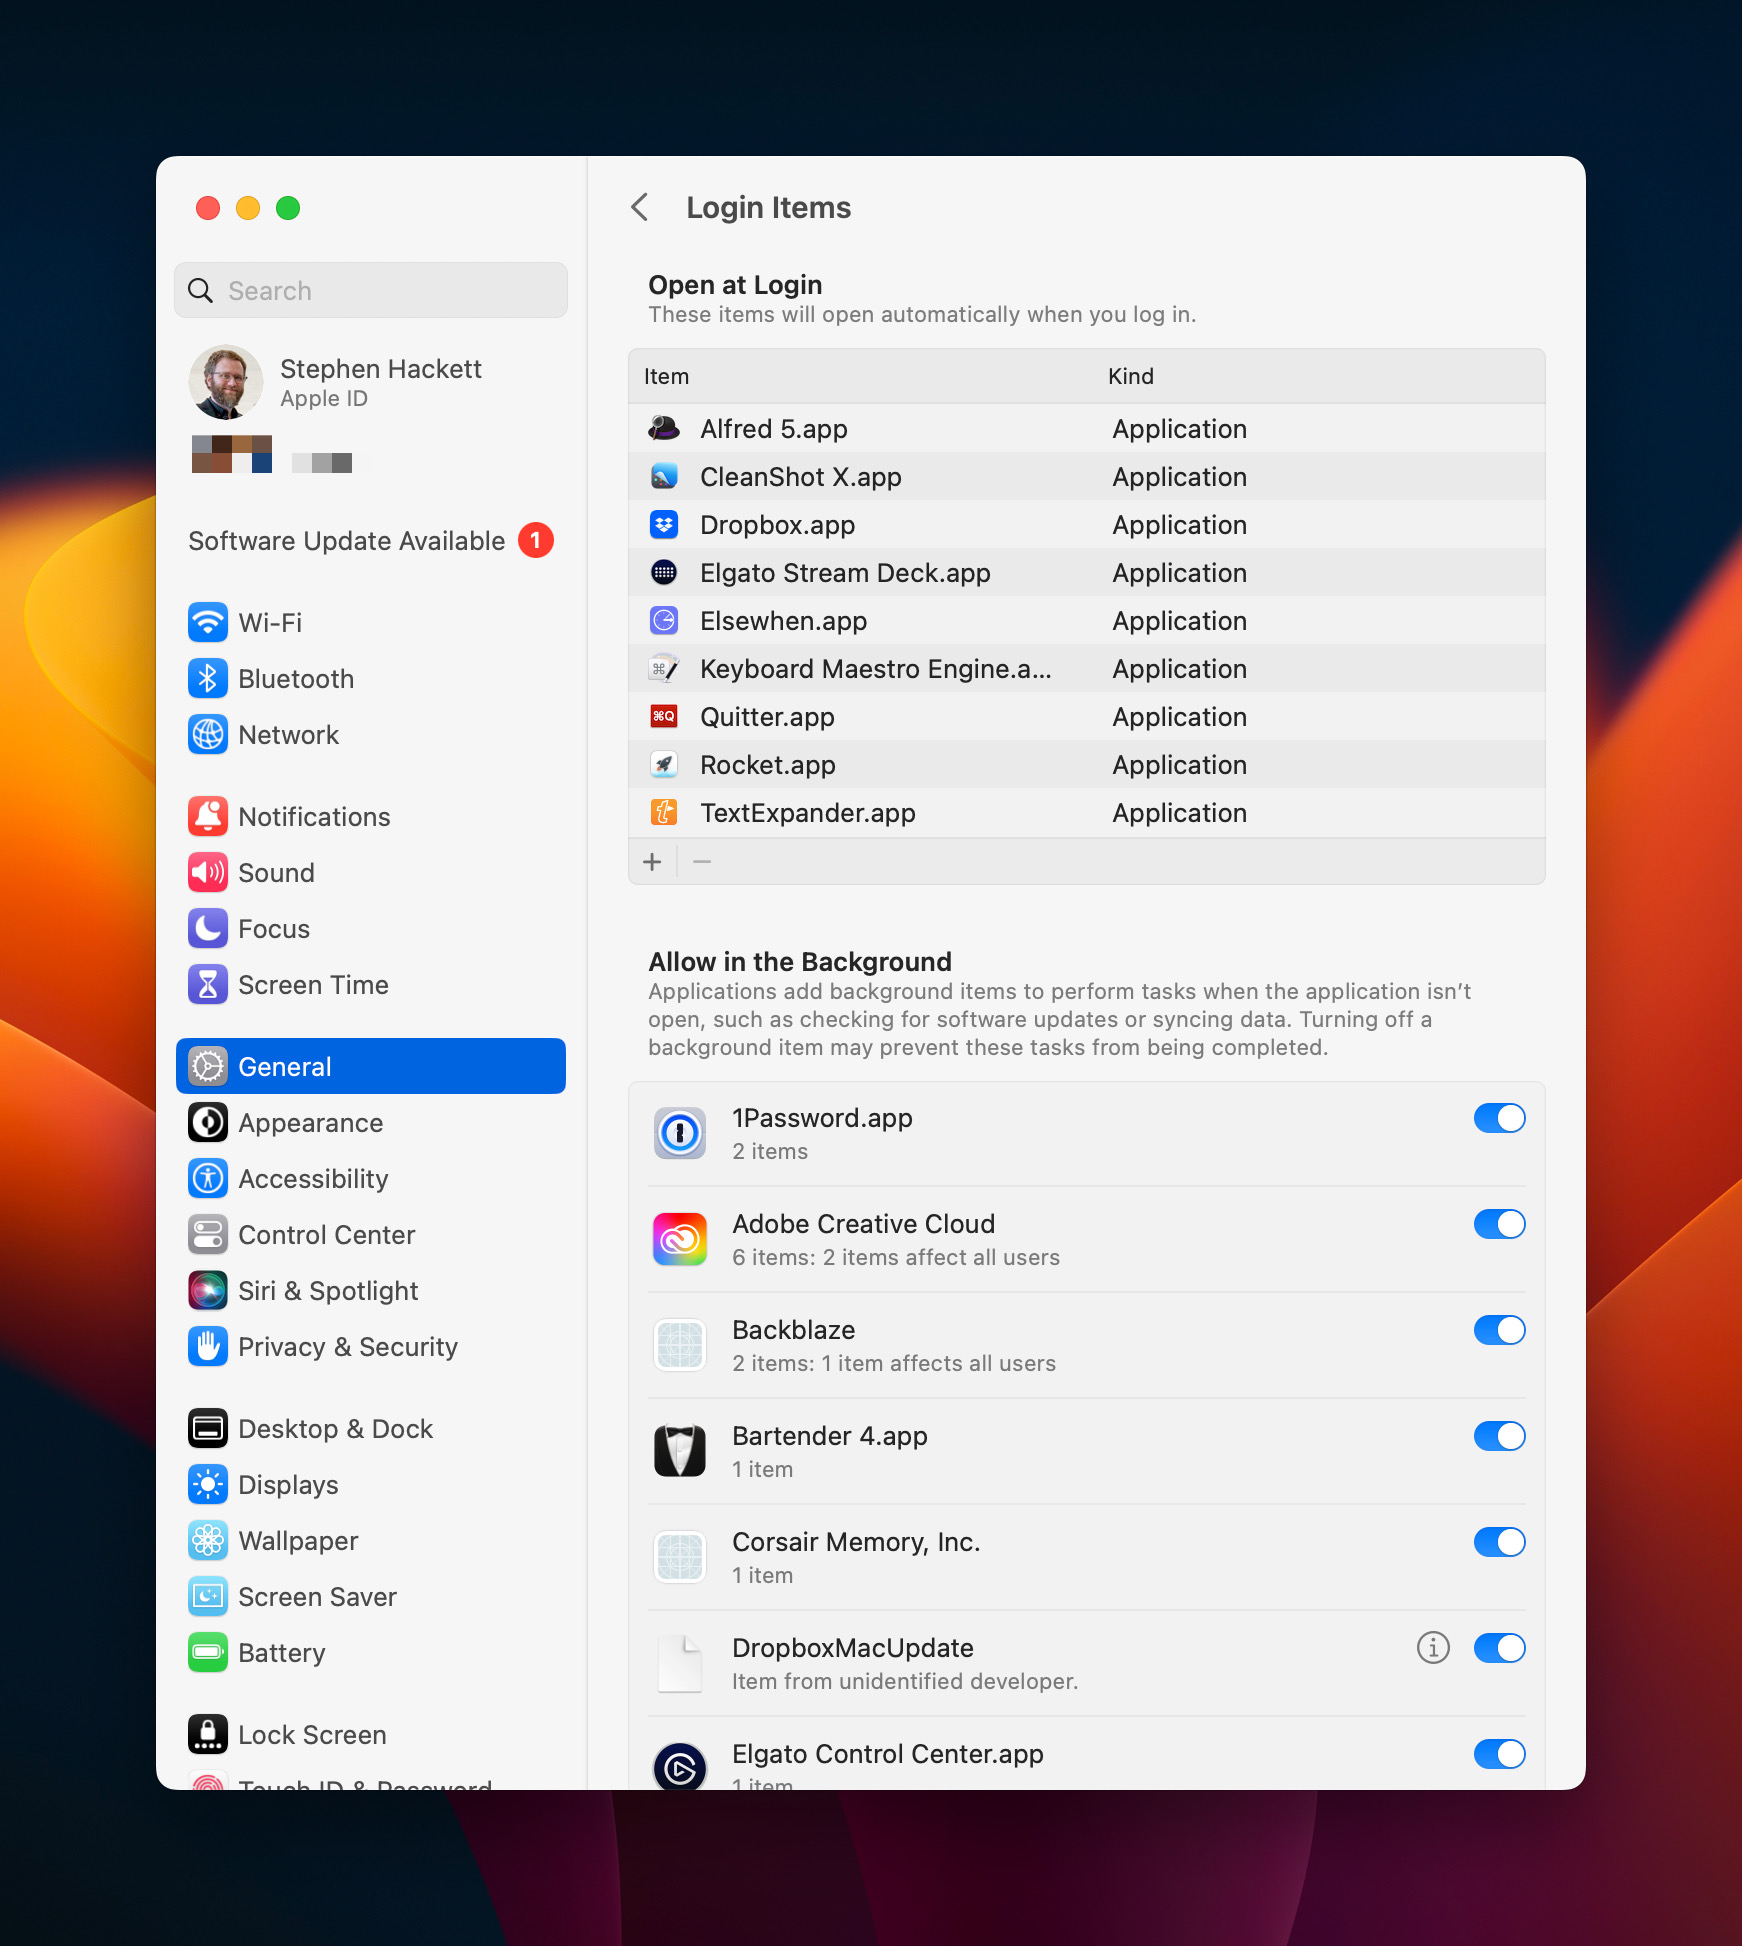Click the Notifications bell icon
The width and height of the screenshot is (1742, 1946).
208,816
